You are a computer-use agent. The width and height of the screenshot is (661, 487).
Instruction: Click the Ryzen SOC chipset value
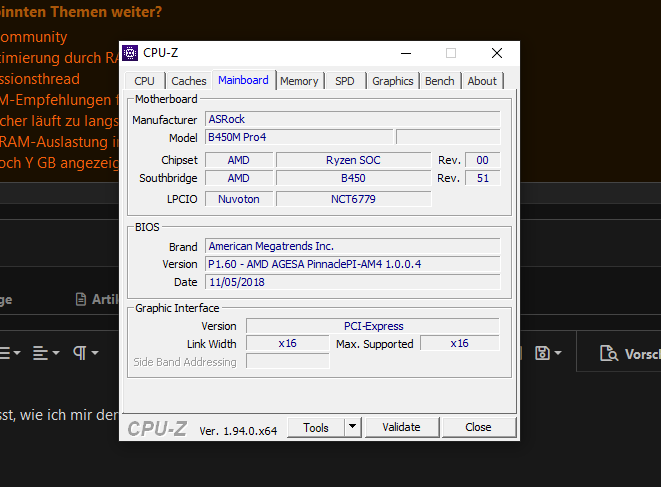click(353, 160)
